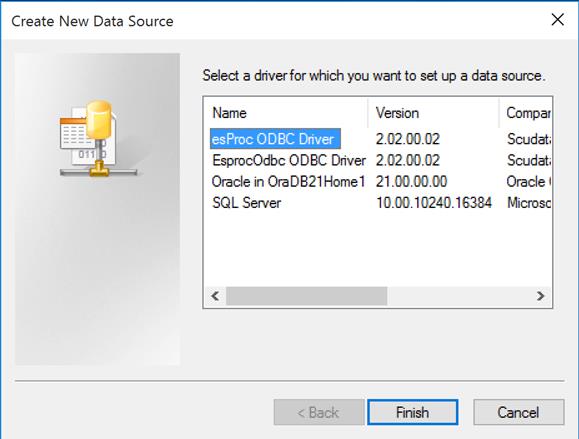The width and height of the screenshot is (579, 439).
Task: Click the data source wizard database icon
Action: (99, 138)
